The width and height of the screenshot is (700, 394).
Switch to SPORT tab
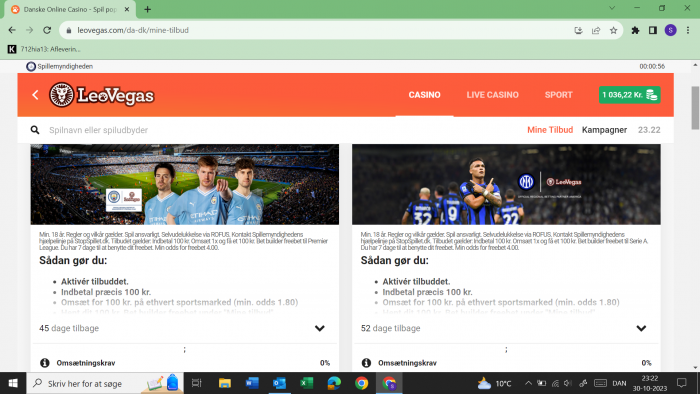[558, 95]
